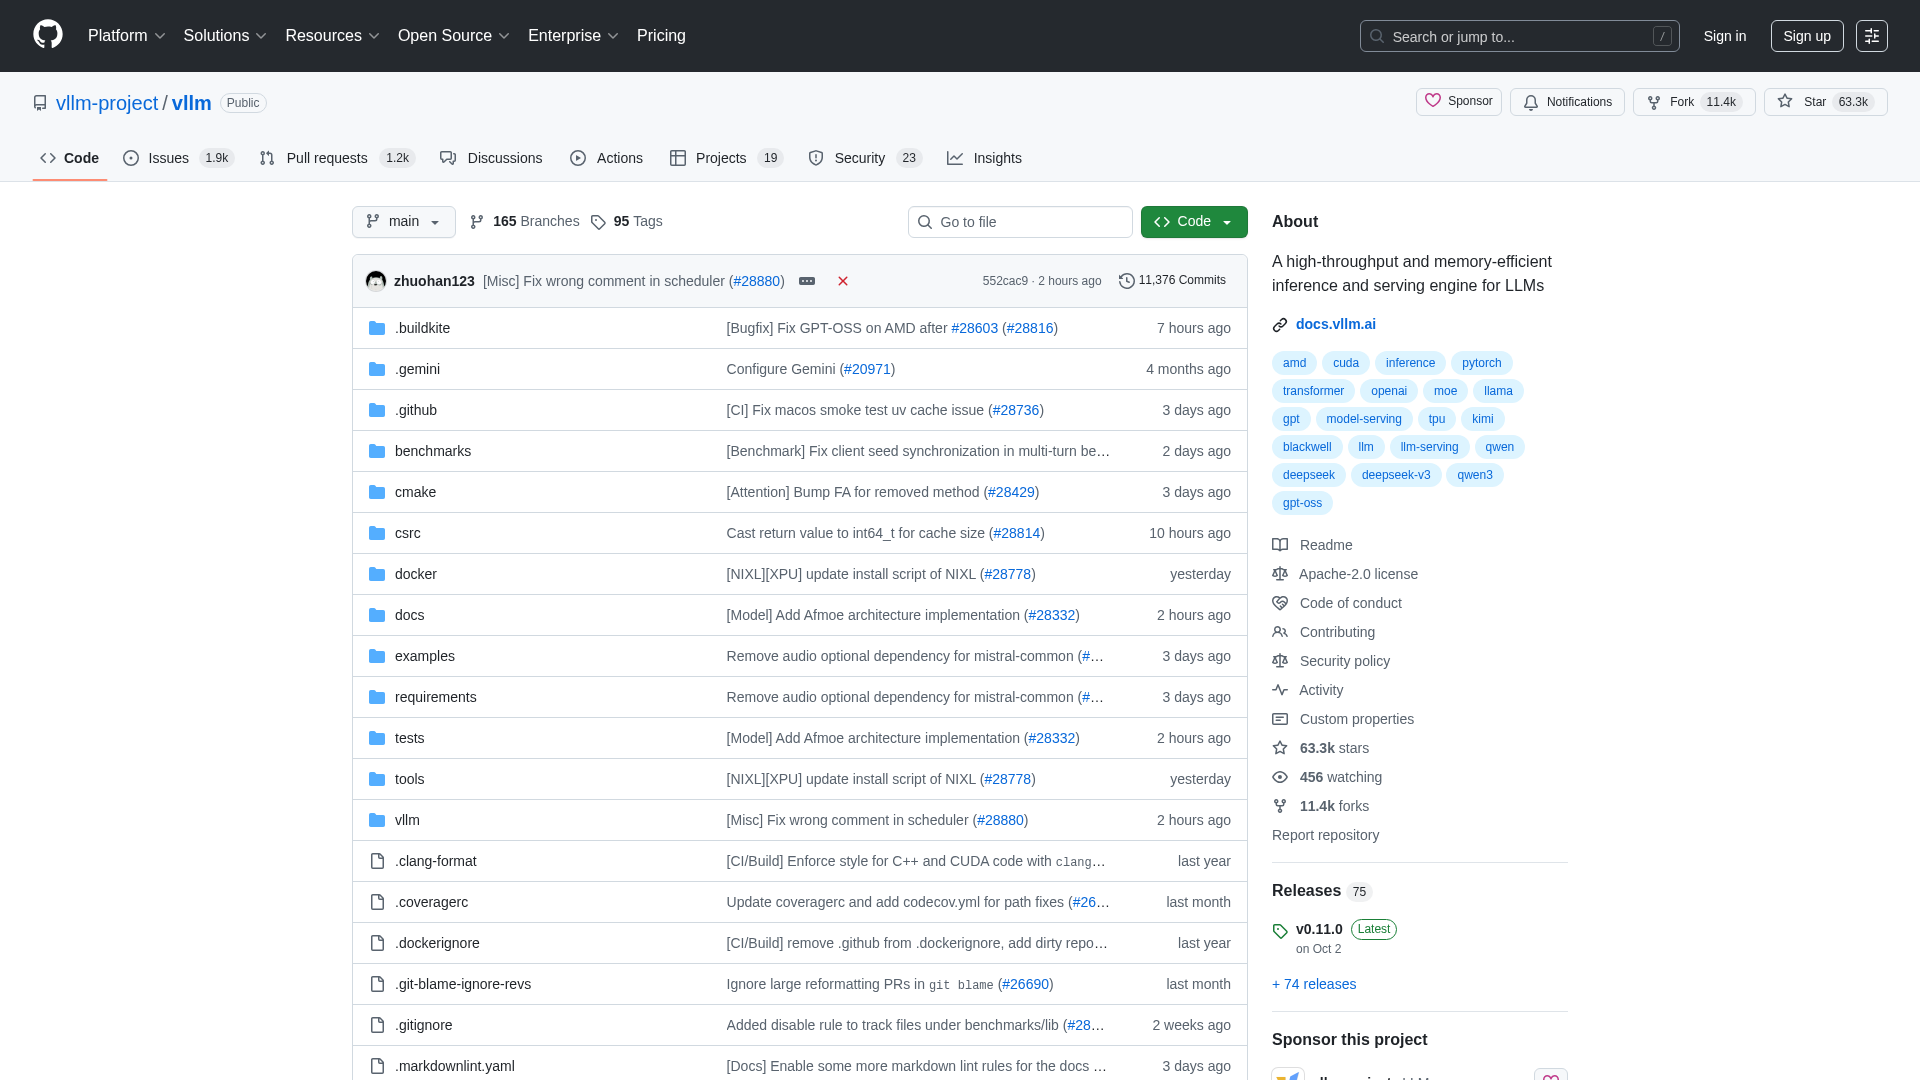
Task: Click the heart icon on the Sponsor button
Action: [1434, 101]
